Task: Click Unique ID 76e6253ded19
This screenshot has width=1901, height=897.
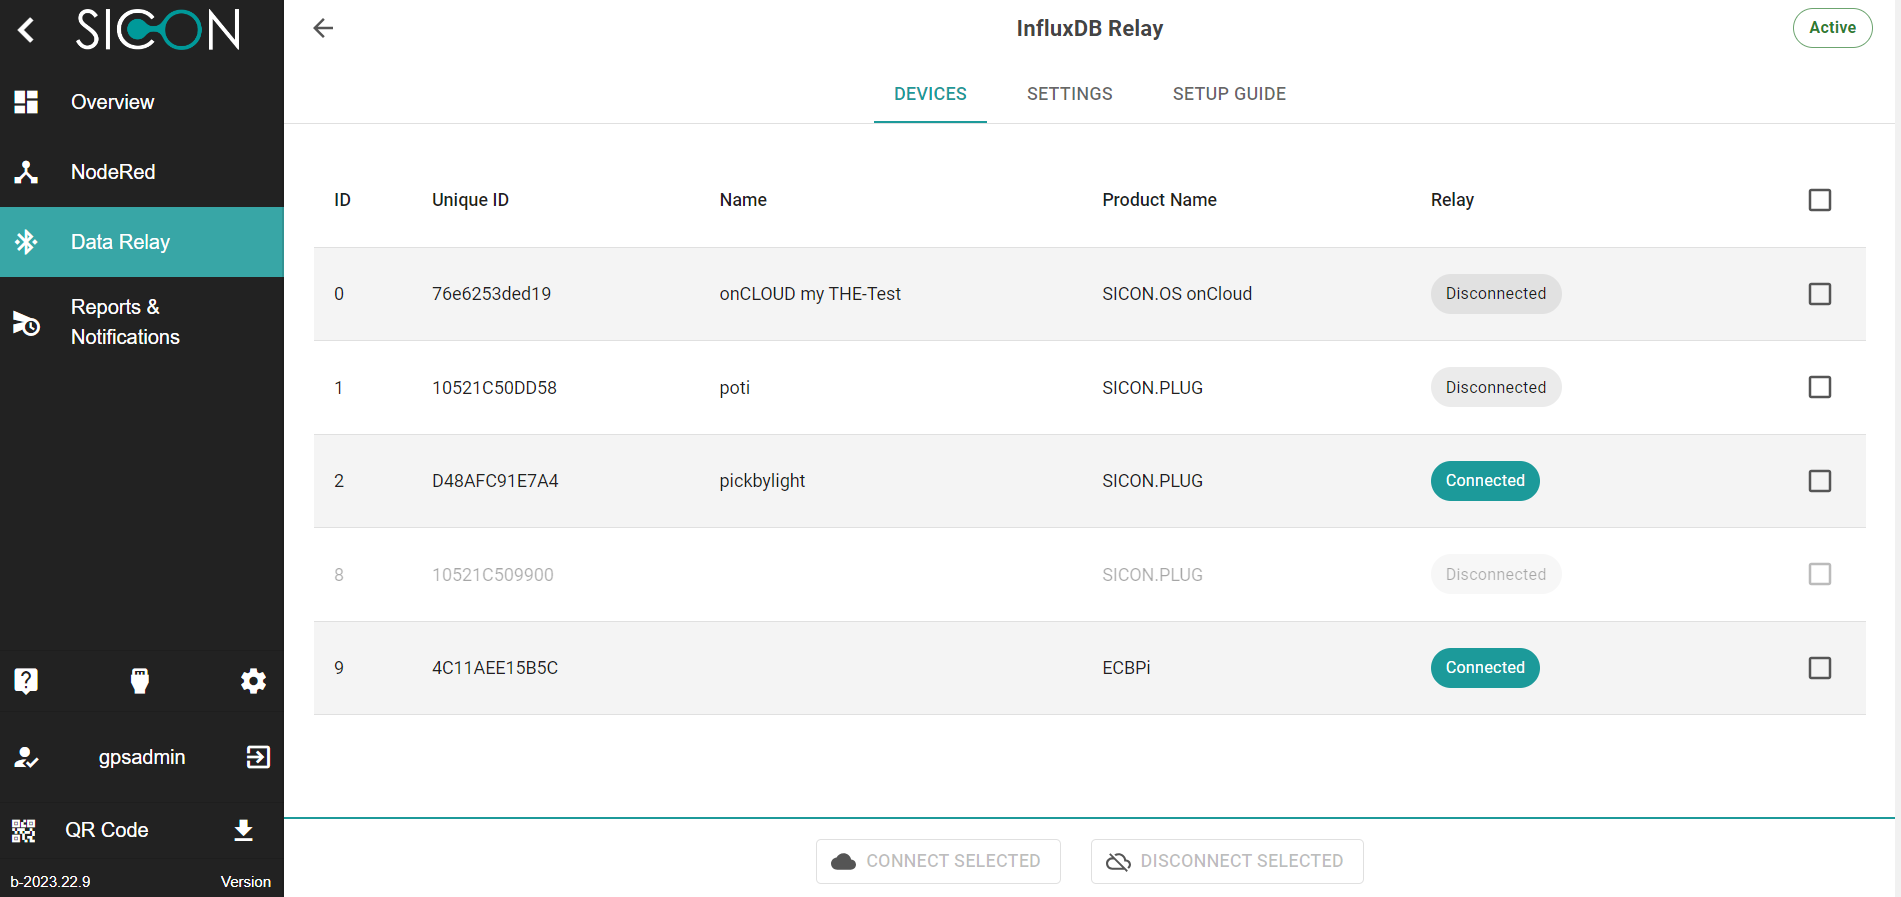Action: click(491, 294)
